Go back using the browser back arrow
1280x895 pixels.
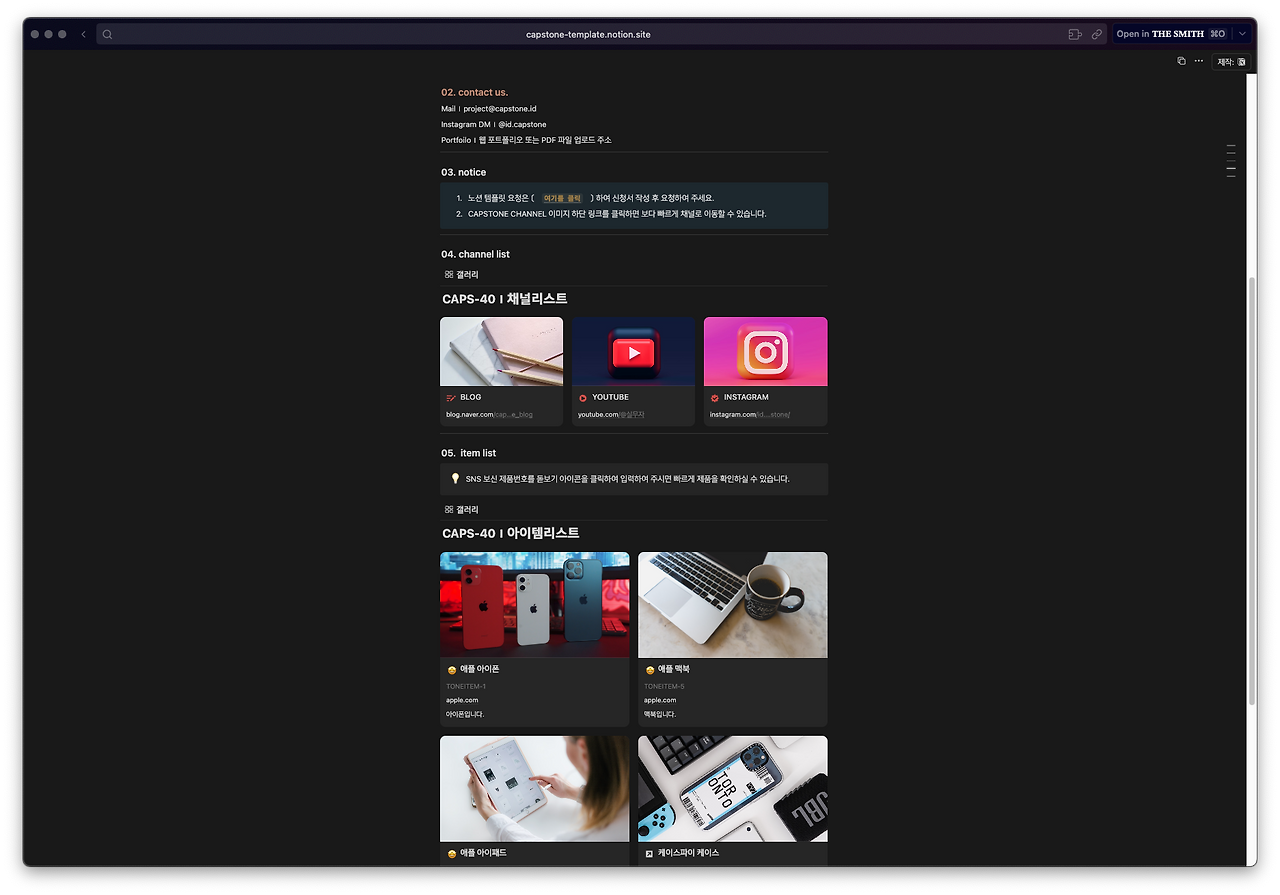click(x=83, y=34)
